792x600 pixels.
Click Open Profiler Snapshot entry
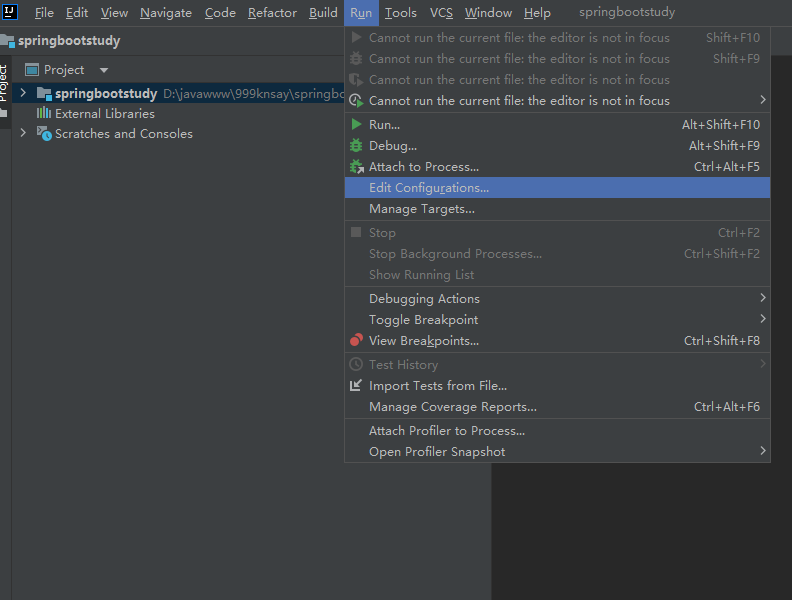point(436,452)
